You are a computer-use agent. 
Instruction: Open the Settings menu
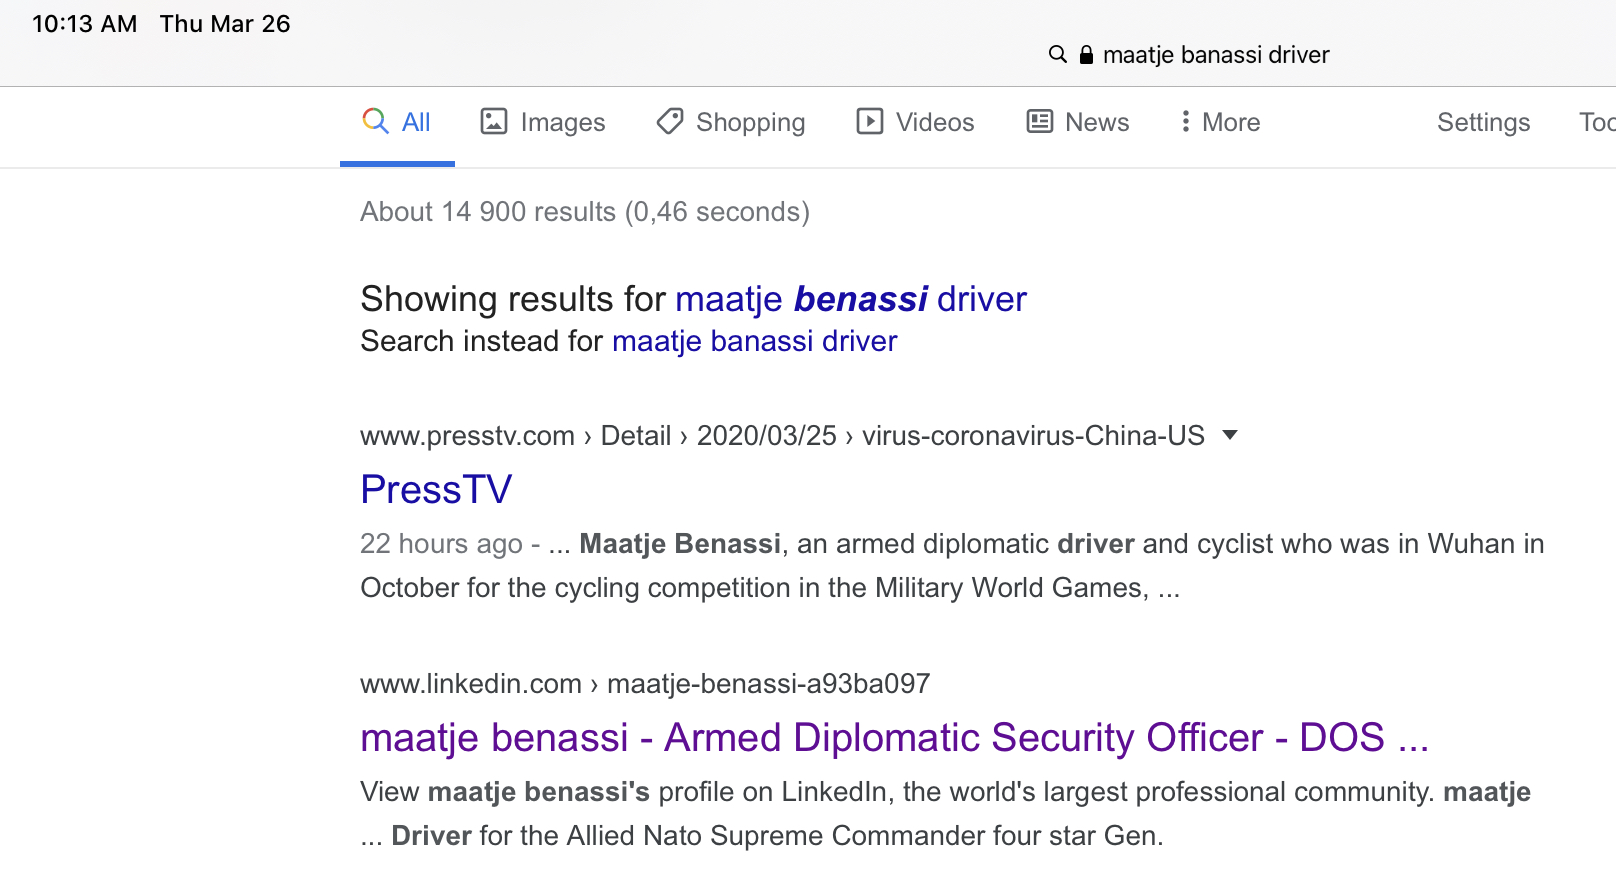pos(1483,122)
